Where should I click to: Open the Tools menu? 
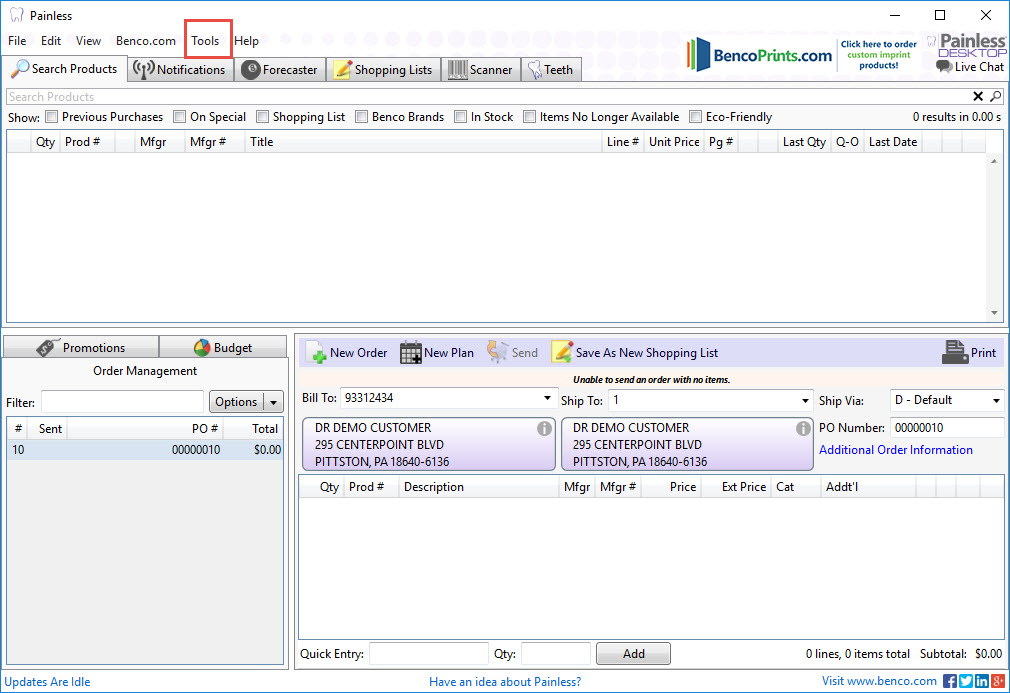tap(205, 41)
